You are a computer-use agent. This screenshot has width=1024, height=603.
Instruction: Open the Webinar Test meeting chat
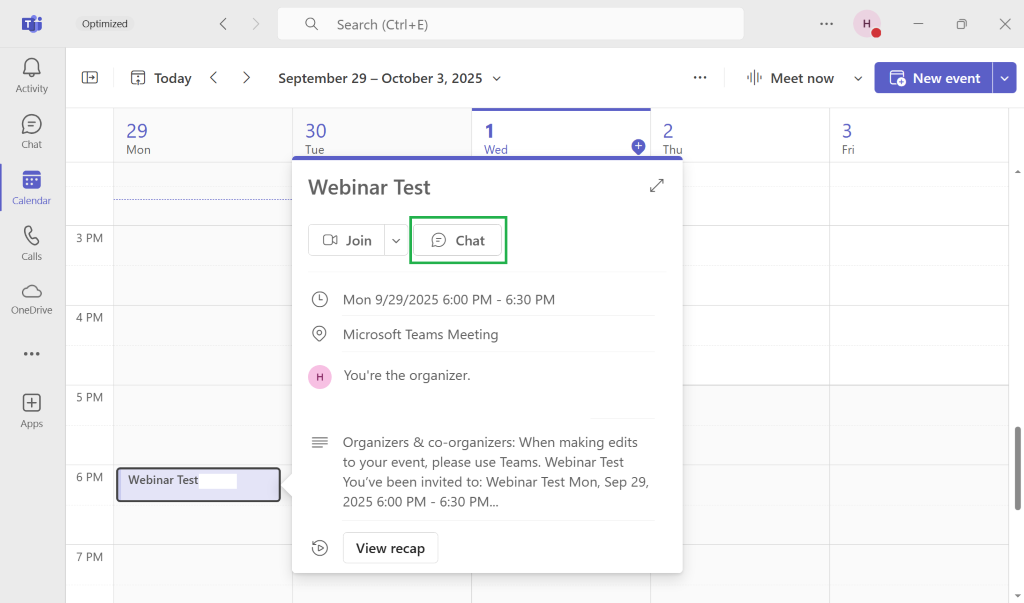(458, 240)
